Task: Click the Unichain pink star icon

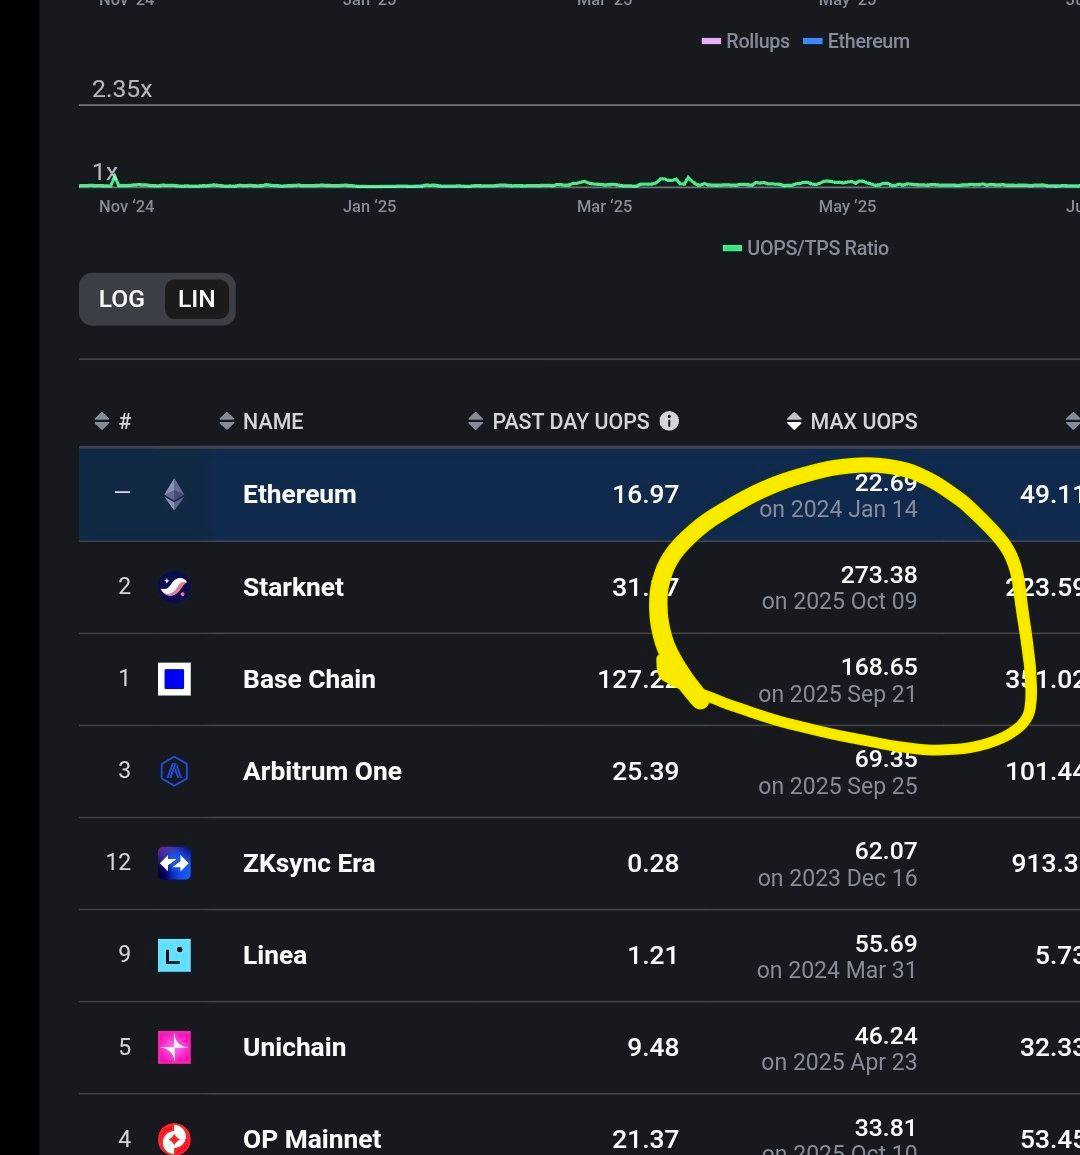Action: [x=174, y=1047]
